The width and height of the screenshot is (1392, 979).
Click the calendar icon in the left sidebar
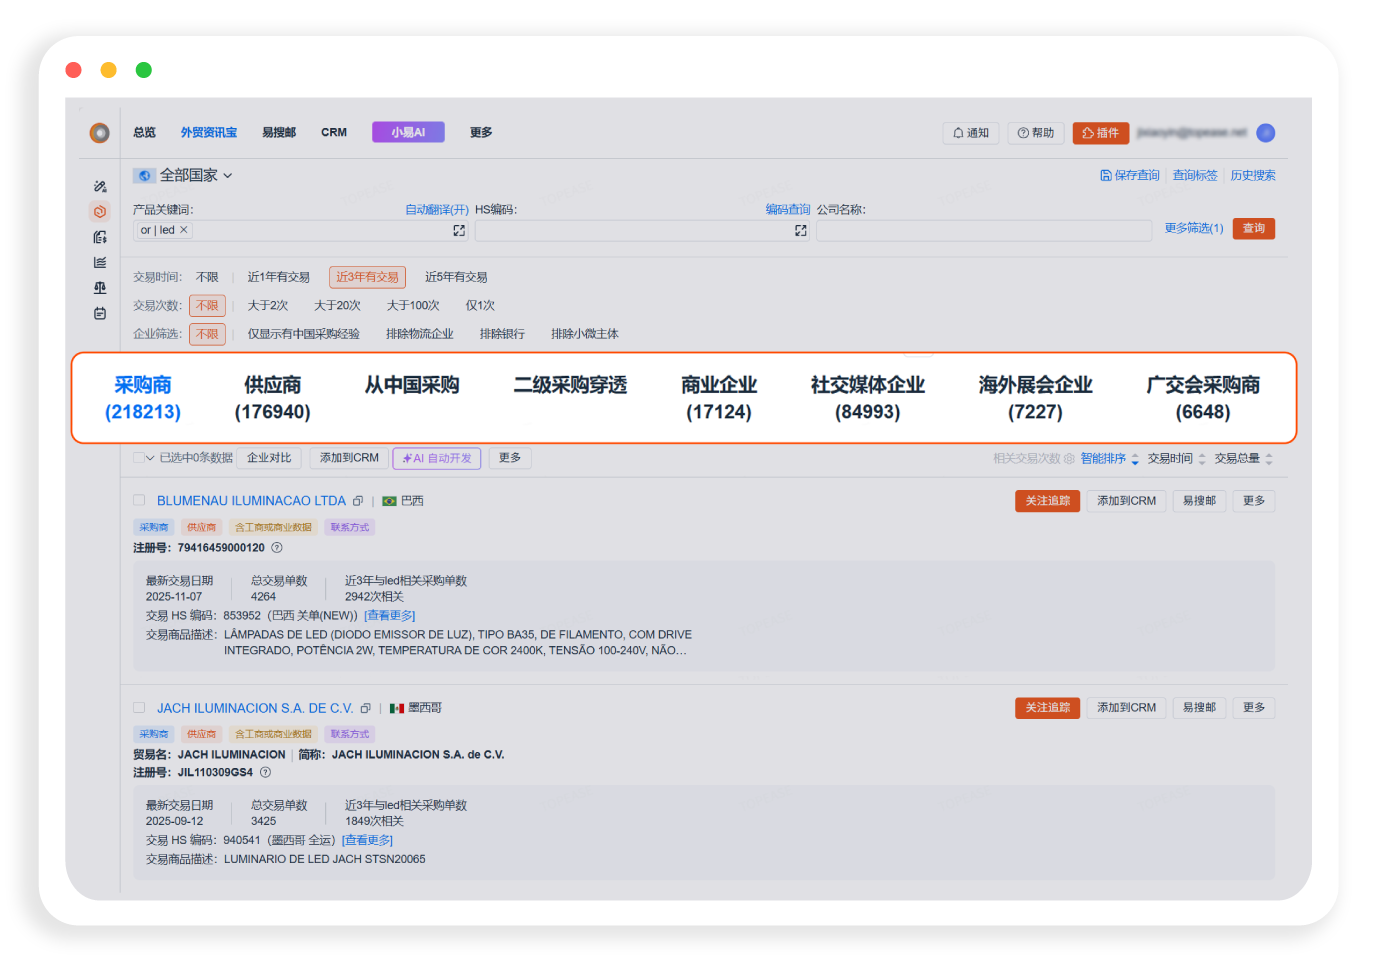point(100,313)
